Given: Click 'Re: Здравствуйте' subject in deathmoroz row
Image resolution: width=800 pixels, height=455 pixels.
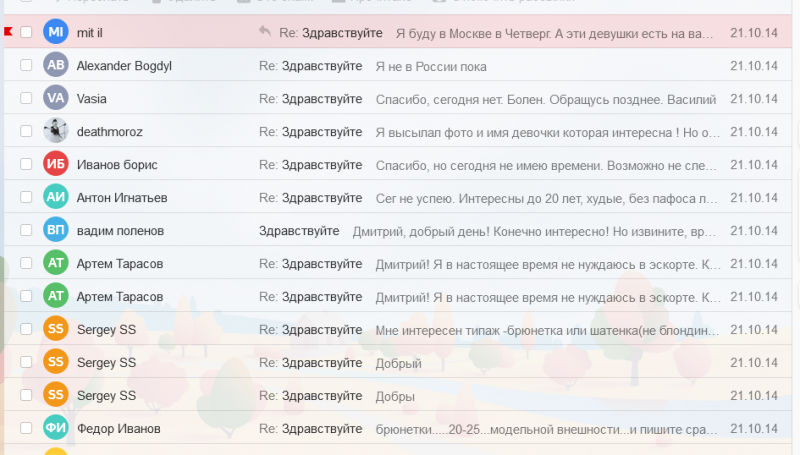Looking at the screenshot, I should coord(311,132).
